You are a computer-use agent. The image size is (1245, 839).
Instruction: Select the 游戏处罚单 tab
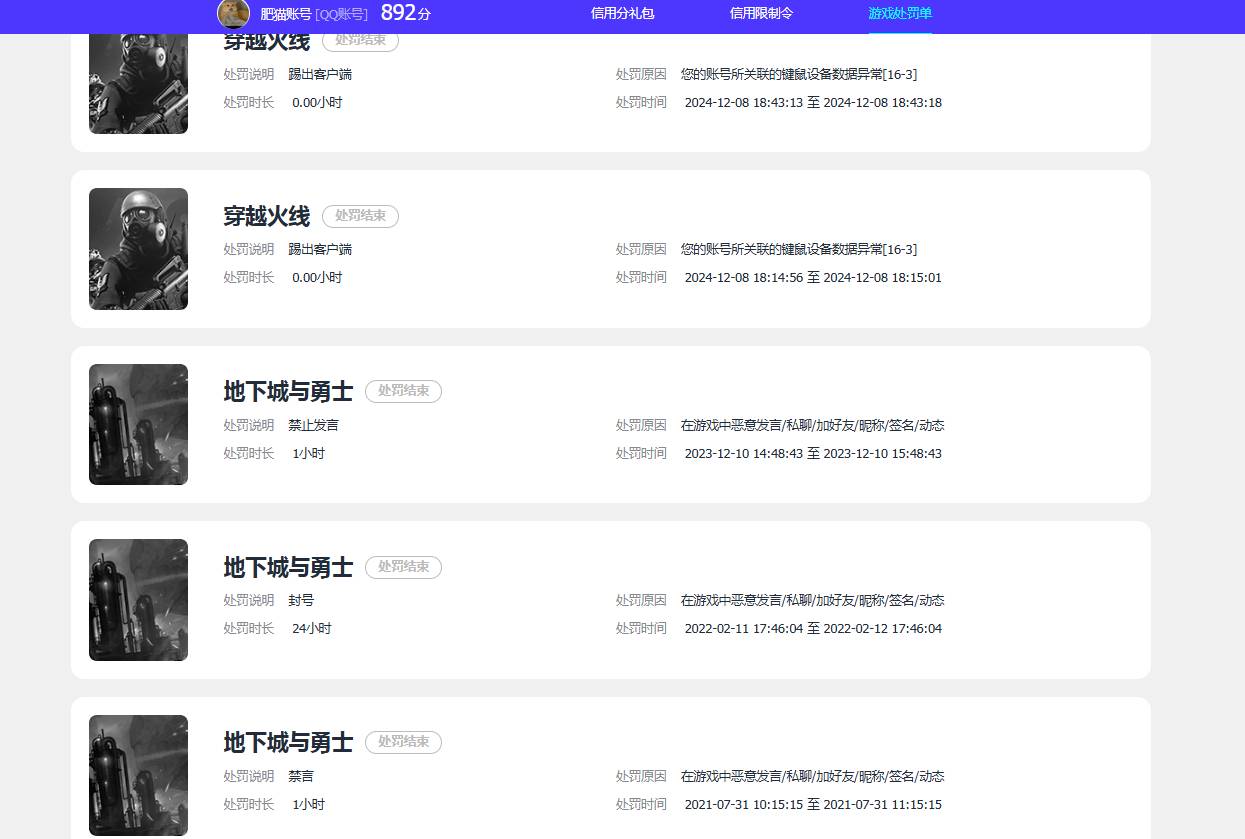pyautogui.click(x=900, y=14)
